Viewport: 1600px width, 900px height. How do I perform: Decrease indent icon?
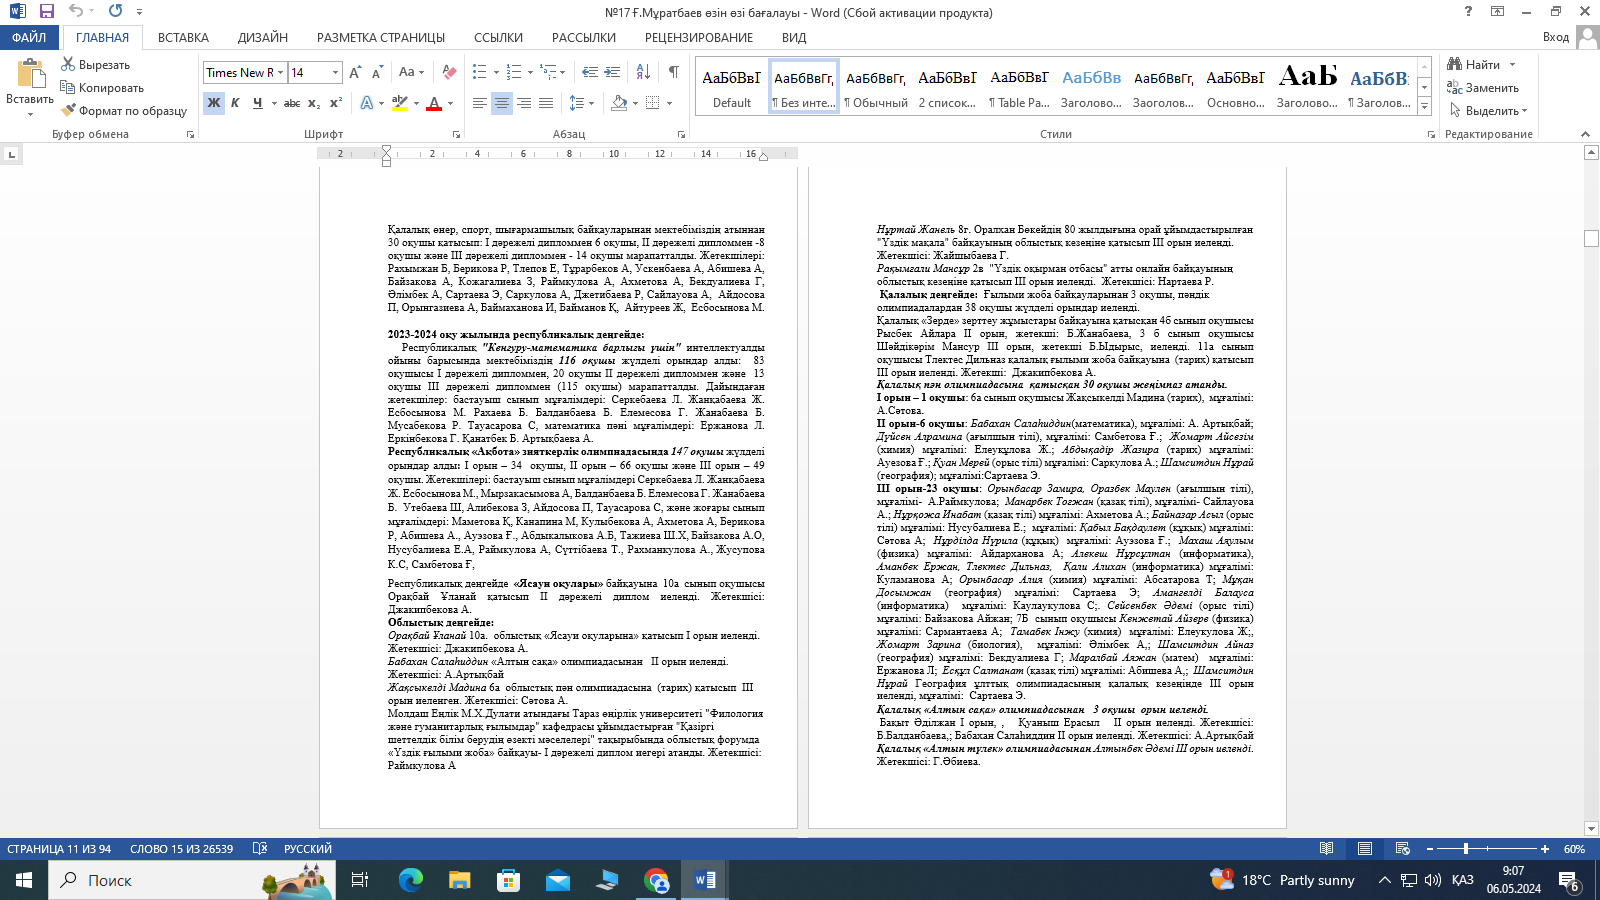pos(589,73)
